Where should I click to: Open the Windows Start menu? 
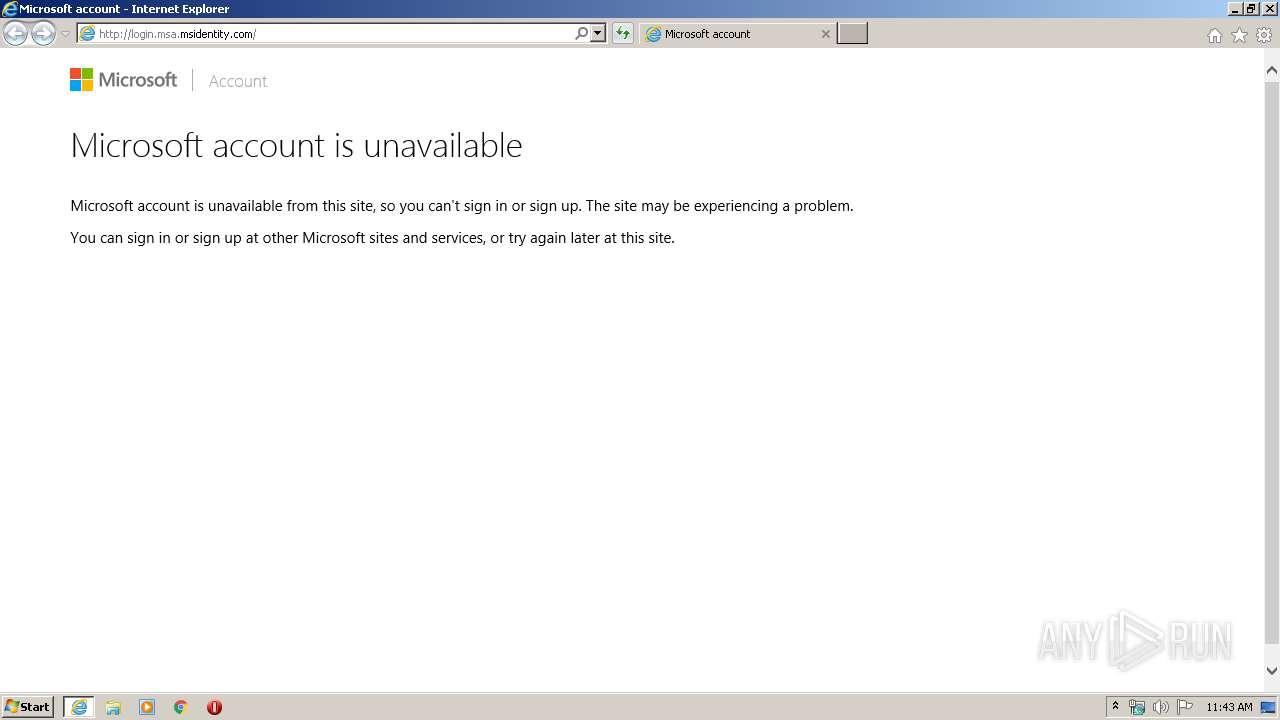(x=28, y=706)
